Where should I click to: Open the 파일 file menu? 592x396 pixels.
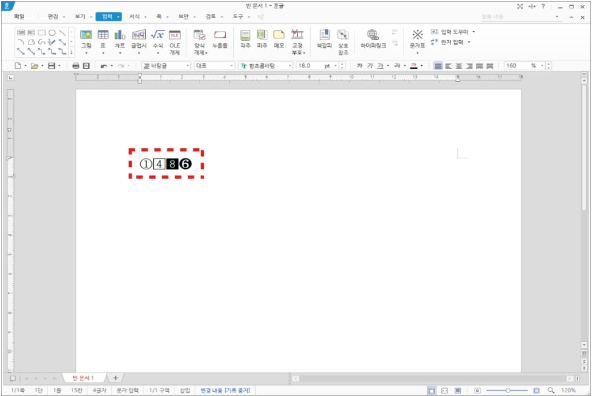[x=19, y=17]
